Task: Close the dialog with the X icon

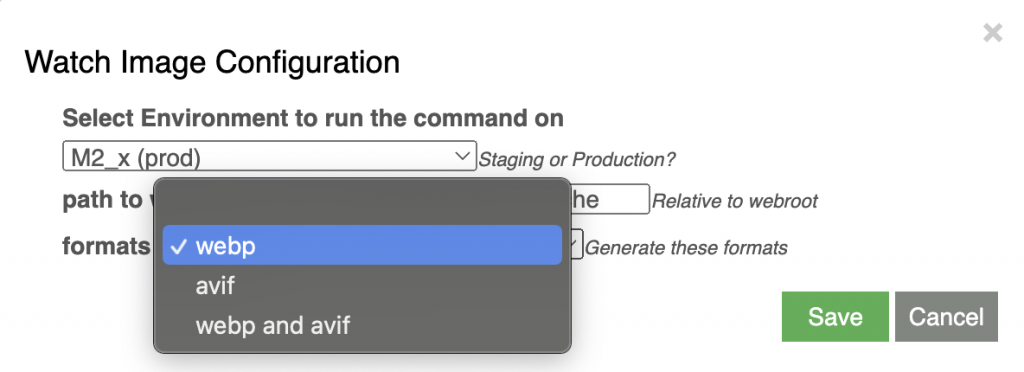Action: [x=993, y=33]
